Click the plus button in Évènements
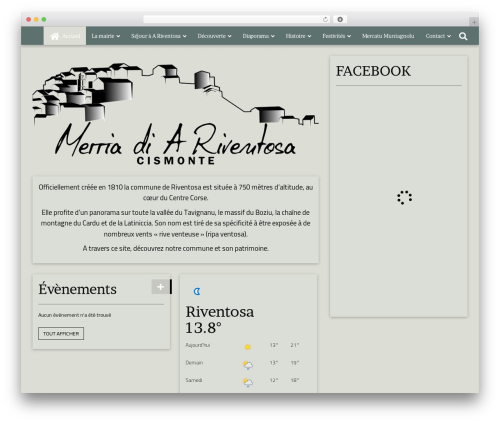 160,287
